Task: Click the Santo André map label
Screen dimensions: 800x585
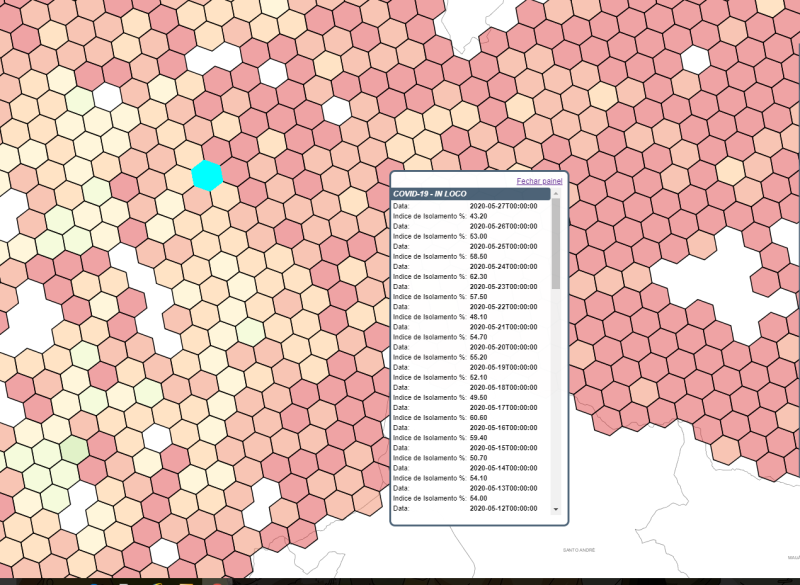Action: coord(581,550)
